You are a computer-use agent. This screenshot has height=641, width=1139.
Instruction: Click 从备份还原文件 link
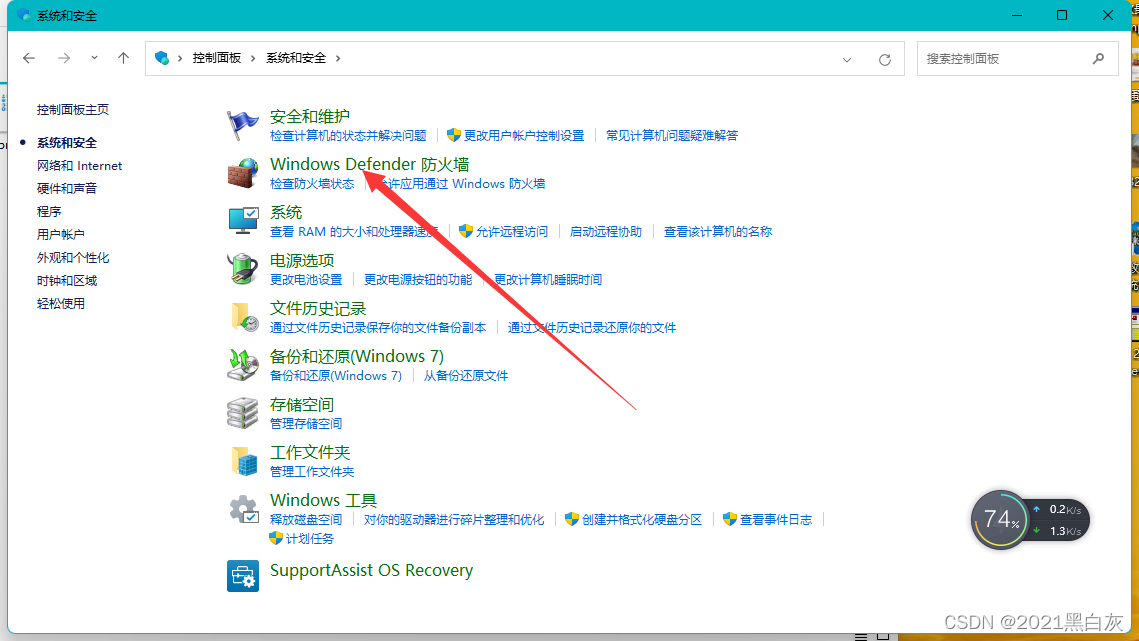tap(466, 376)
